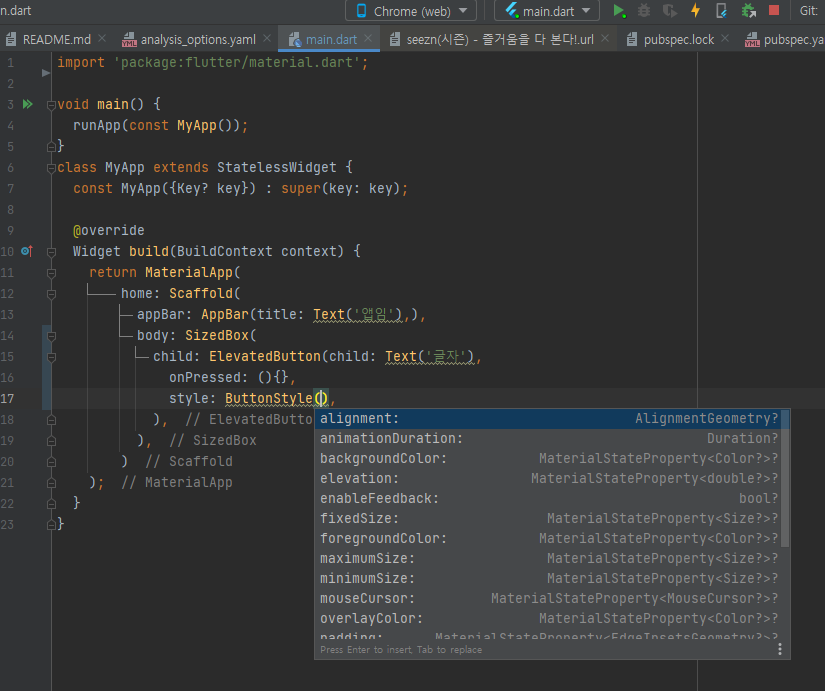Close the README.md tab
Viewport: 825px width, 691px height.
coord(102,38)
